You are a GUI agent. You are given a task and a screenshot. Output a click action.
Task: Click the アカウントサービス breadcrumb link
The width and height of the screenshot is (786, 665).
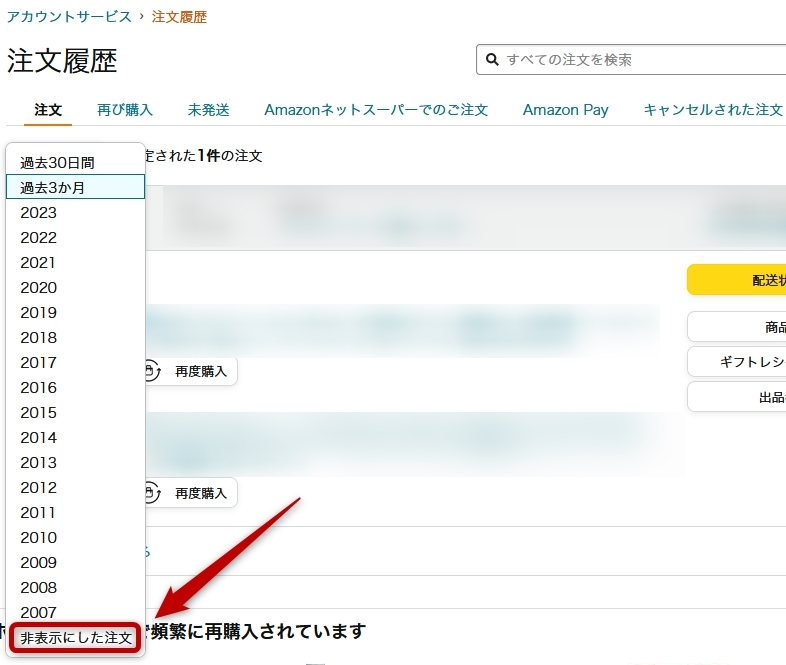pyautogui.click(x=69, y=17)
